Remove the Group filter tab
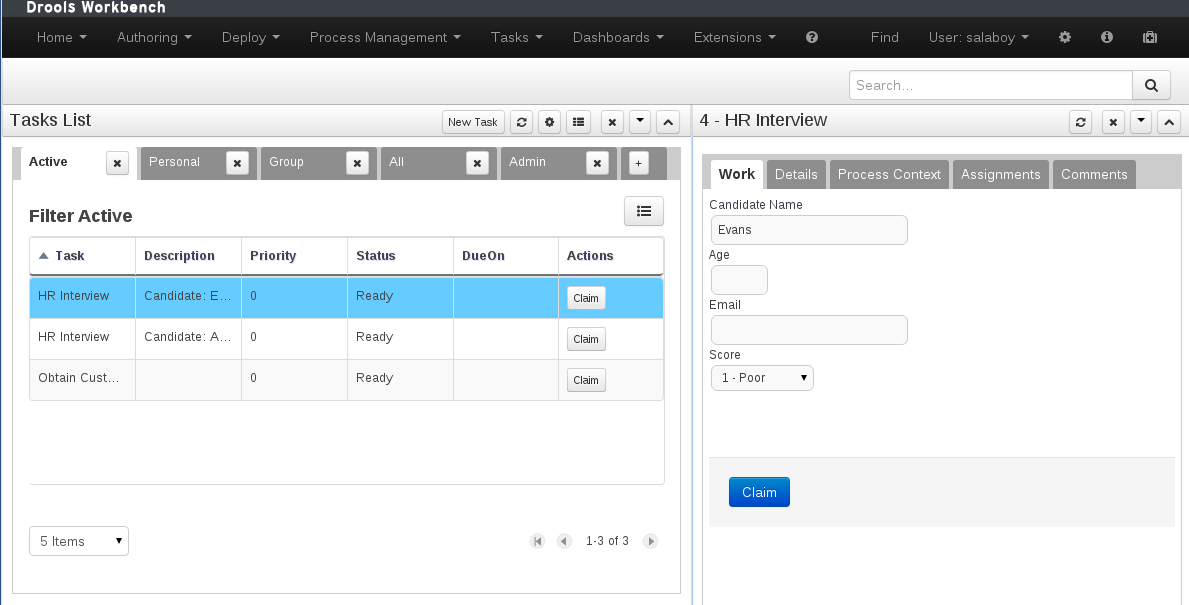 tap(357, 163)
